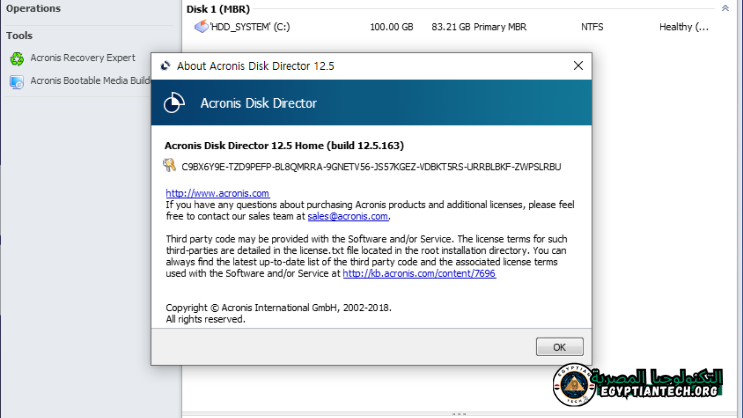Confirm the About dialog with OK

560,347
